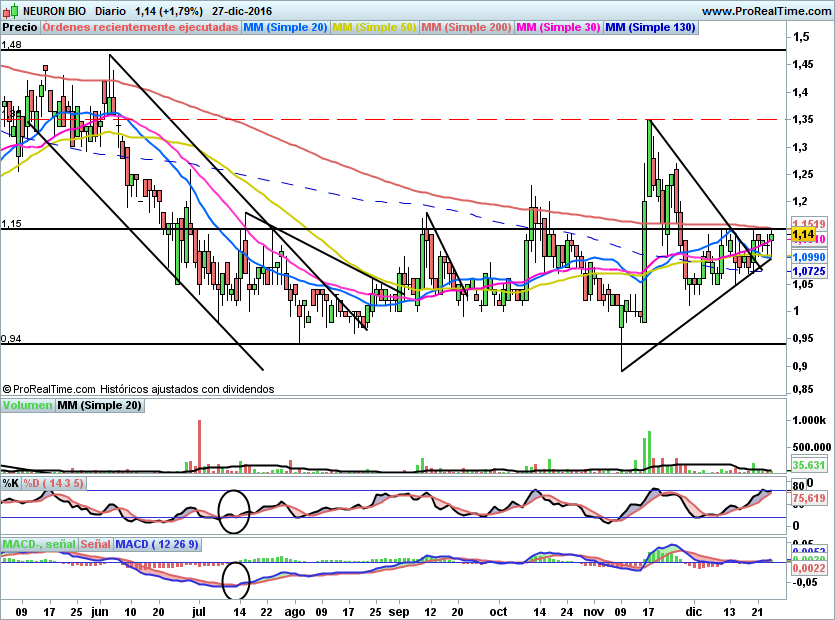Click the 35.631 volume value tag
This screenshot has width=835, height=620.
(x=807, y=466)
